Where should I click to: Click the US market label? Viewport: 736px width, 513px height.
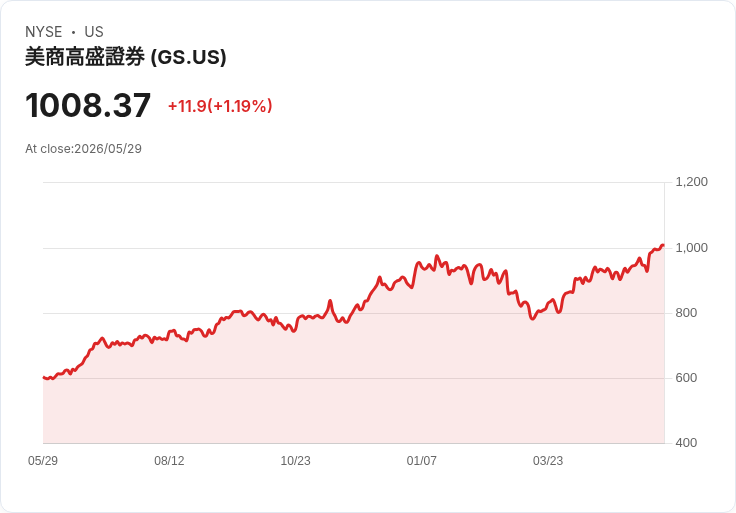point(94,31)
